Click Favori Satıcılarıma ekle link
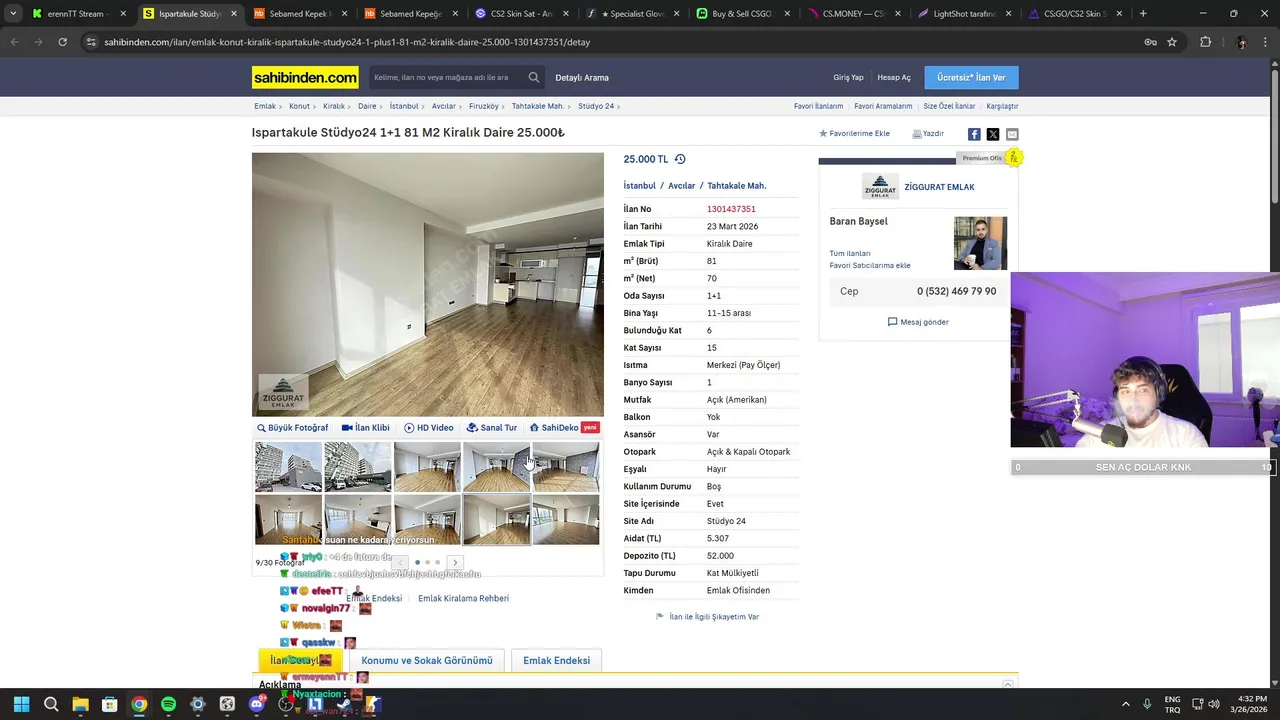 point(870,266)
